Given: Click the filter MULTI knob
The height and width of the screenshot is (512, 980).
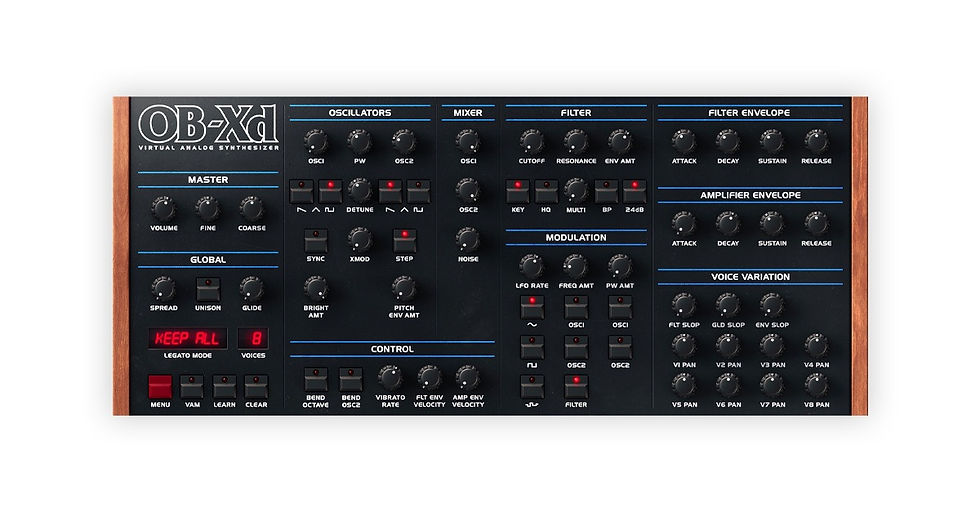Looking at the screenshot, I should tap(576, 191).
